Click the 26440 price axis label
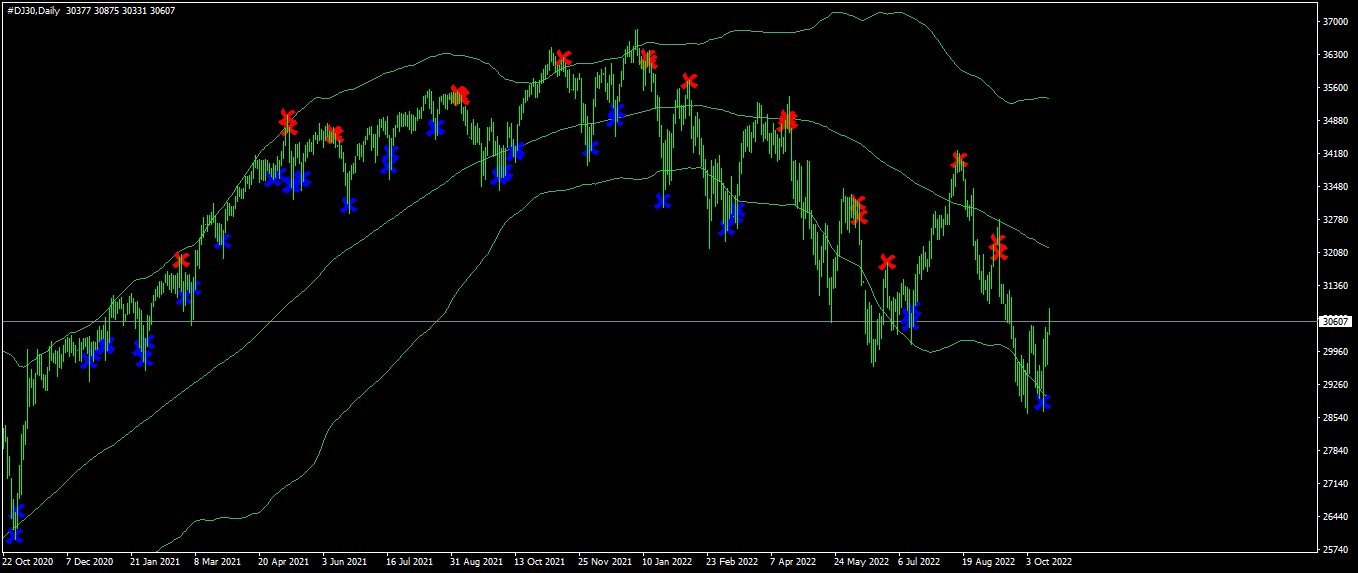Image resolution: width=1358 pixels, height=573 pixels. point(1335,516)
